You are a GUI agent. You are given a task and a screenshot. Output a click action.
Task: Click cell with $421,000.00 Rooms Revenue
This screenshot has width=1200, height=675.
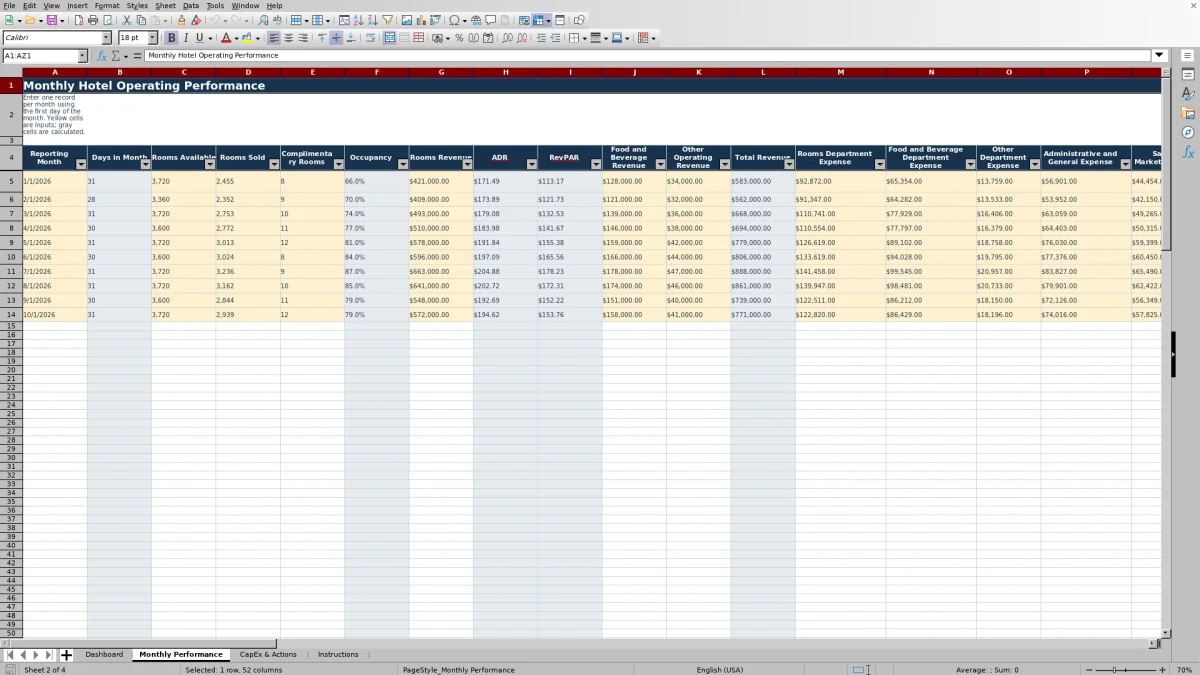coord(441,181)
